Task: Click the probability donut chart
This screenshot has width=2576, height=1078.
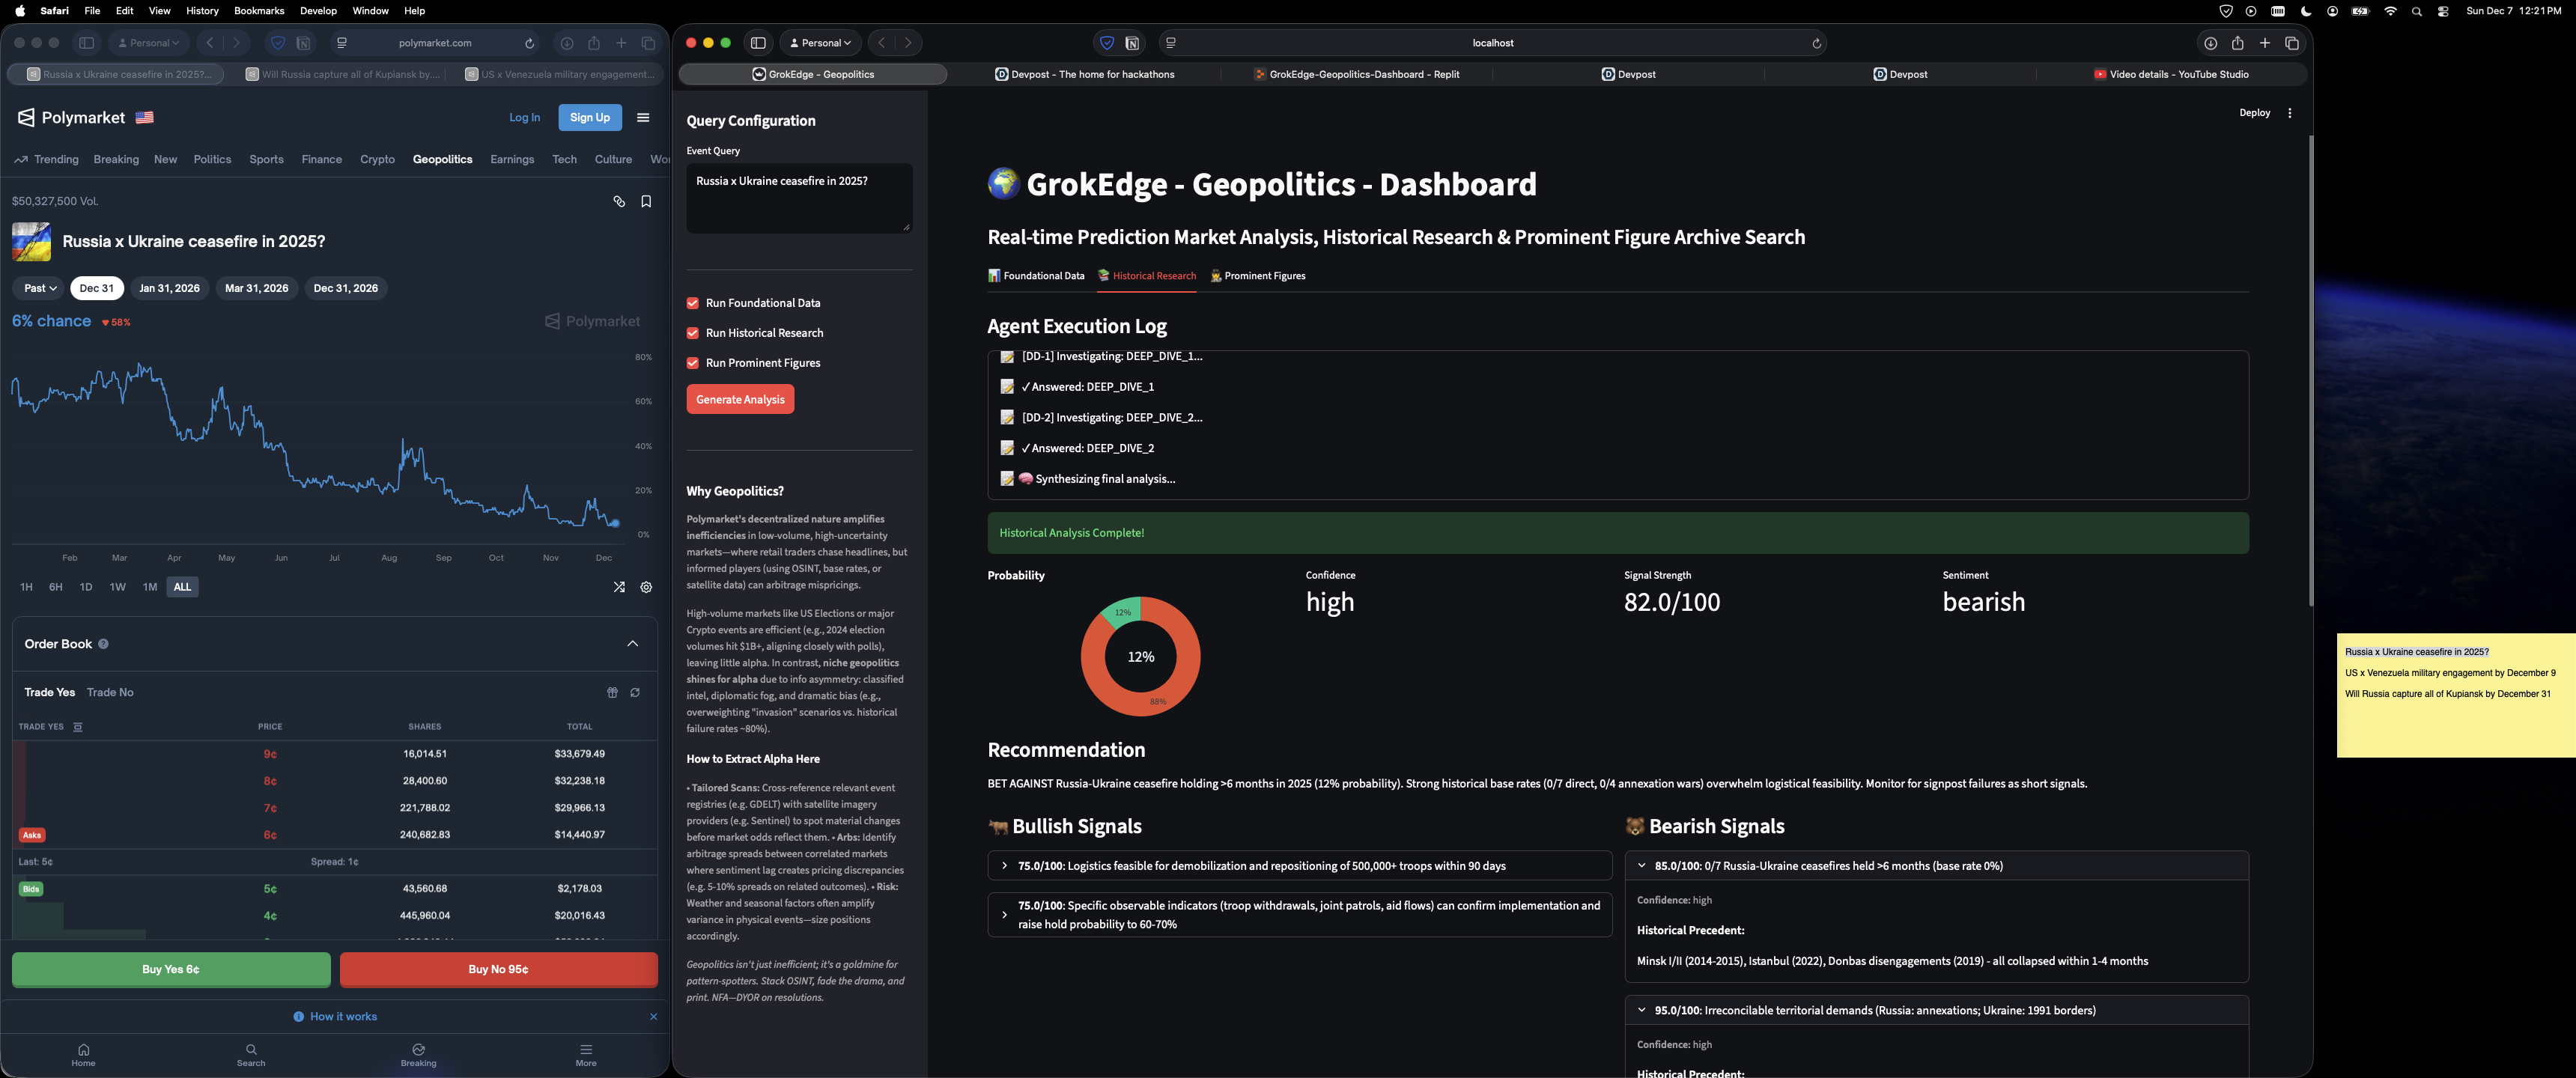Action: 1140,657
